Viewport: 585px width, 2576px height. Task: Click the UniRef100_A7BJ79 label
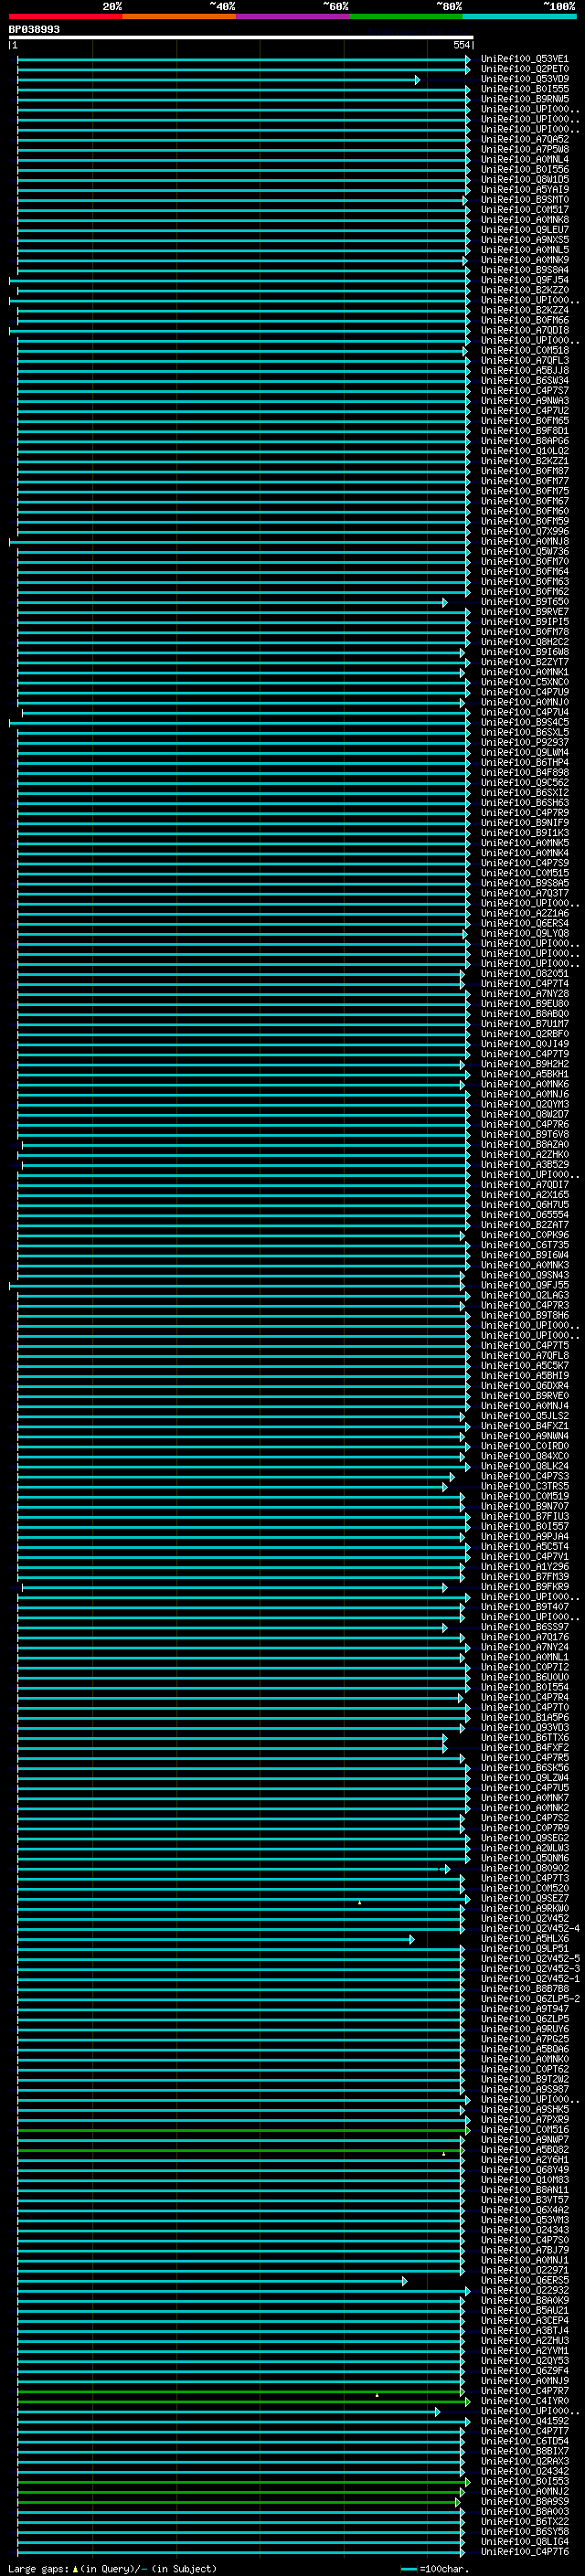tap(524, 2249)
